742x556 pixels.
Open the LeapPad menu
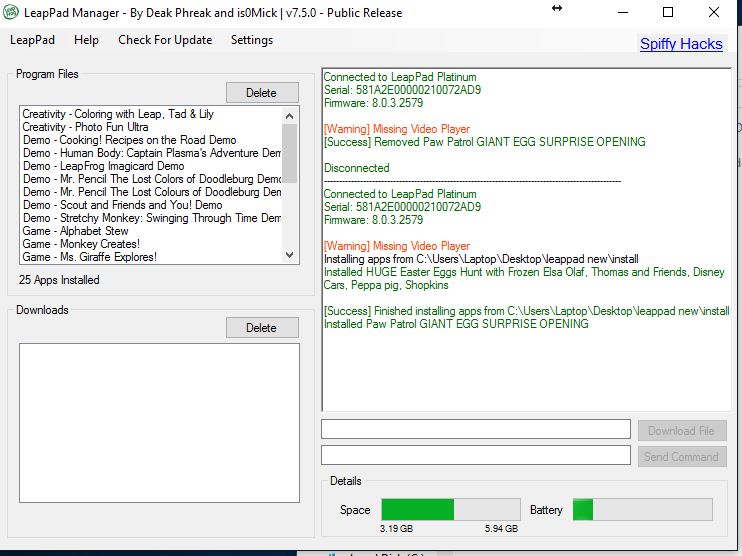[x=32, y=40]
